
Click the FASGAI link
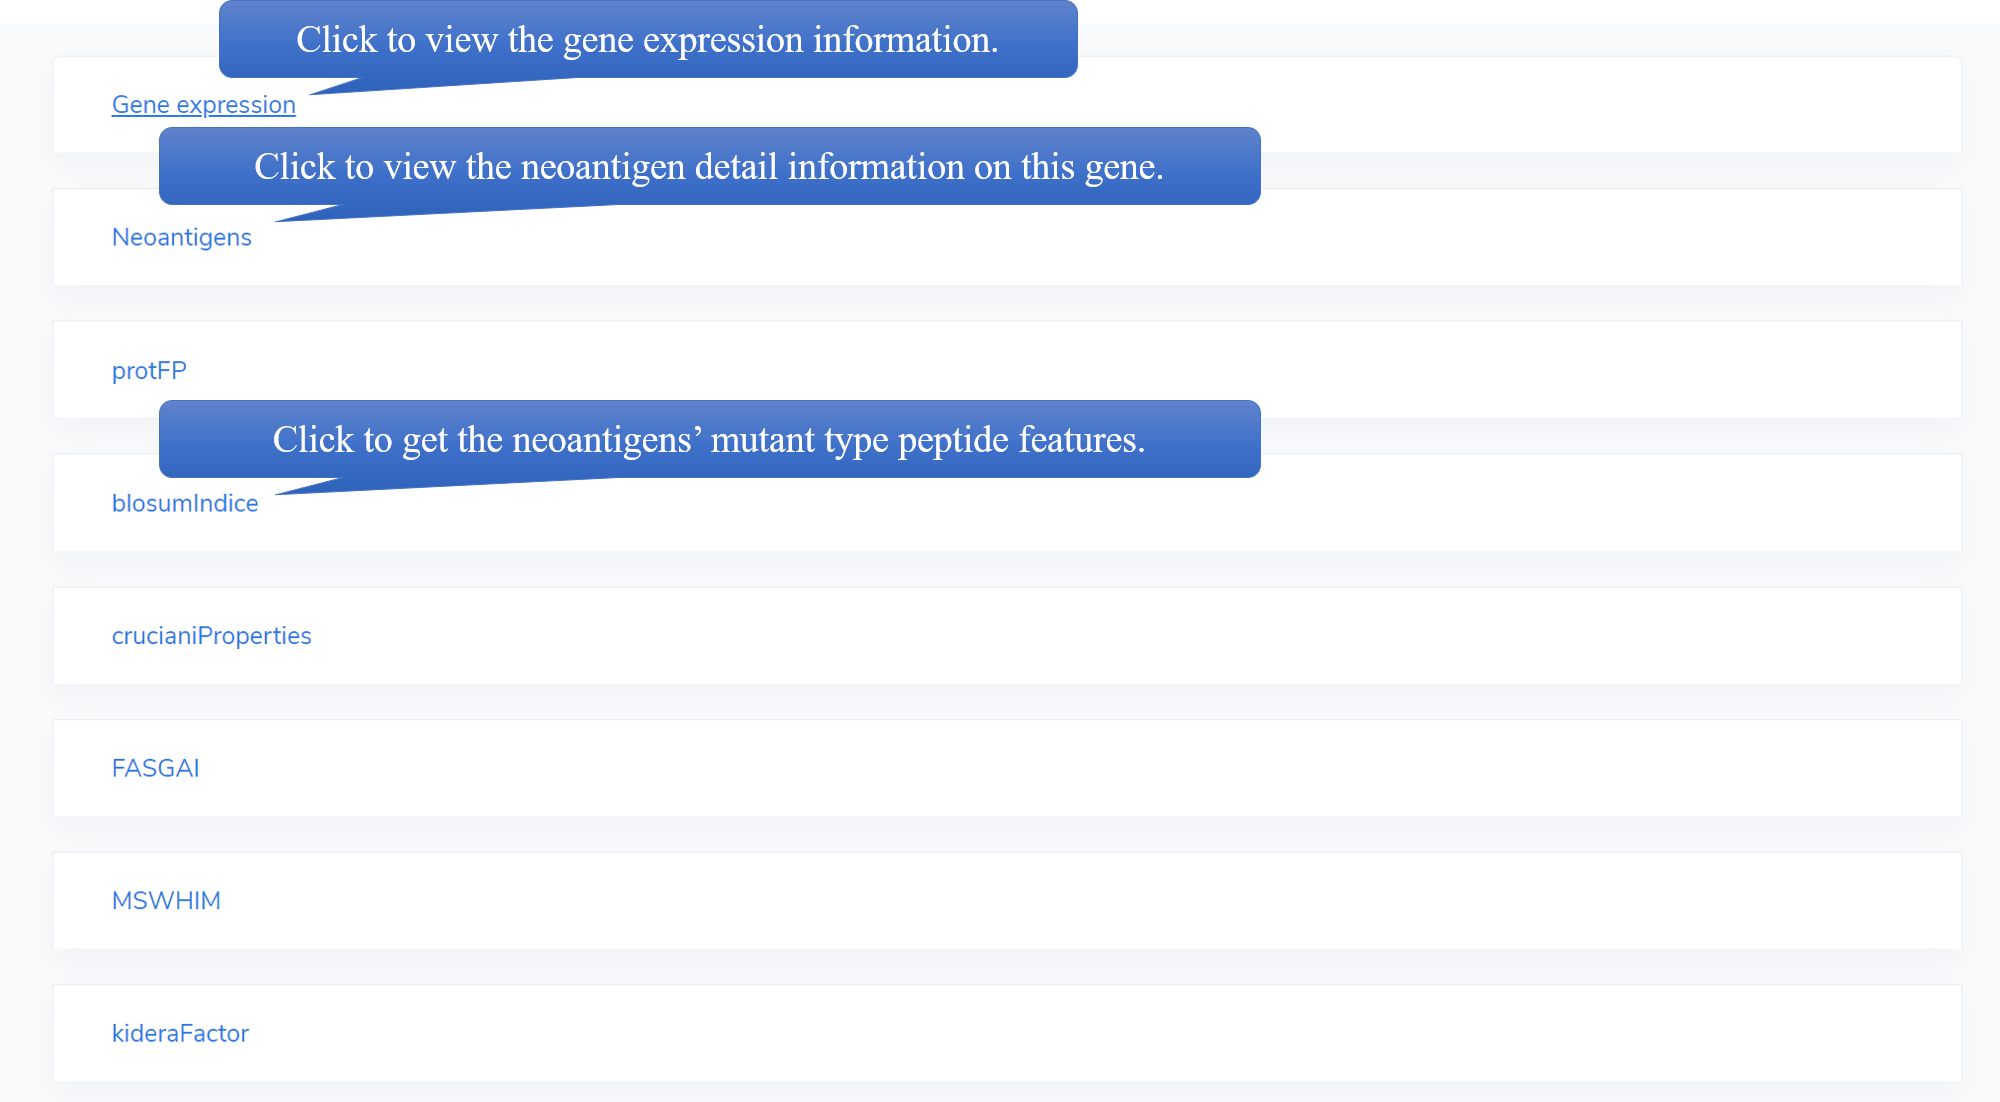coord(155,769)
